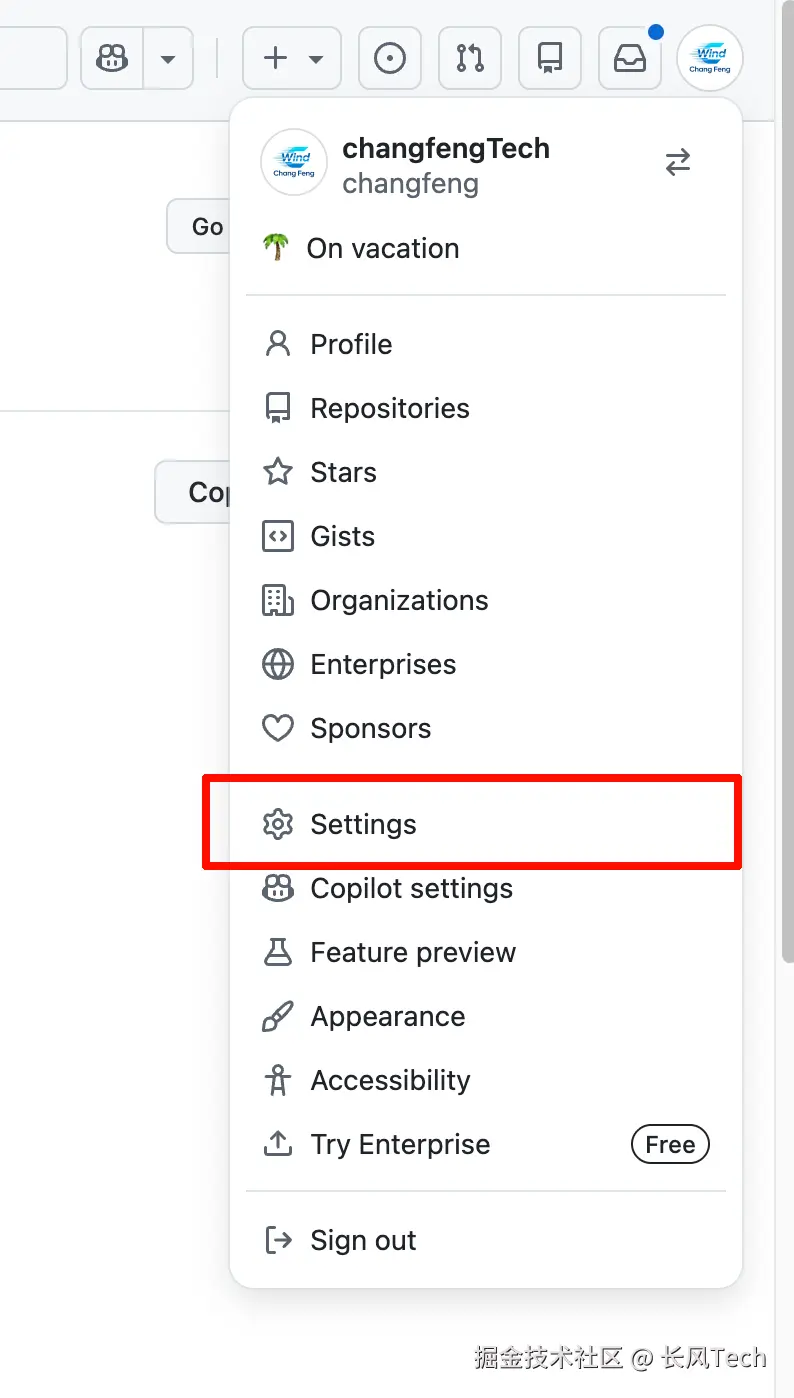Click the Try Enterprise menu item
Image resolution: width=794 pixels, height=1398 pixels.
(x=400, y=1145)
